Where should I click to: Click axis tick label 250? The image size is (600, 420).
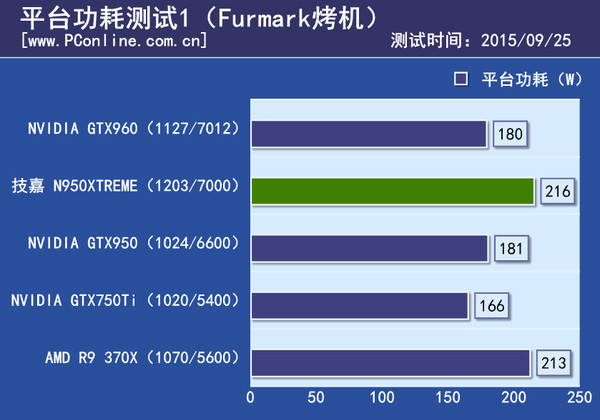580,397
